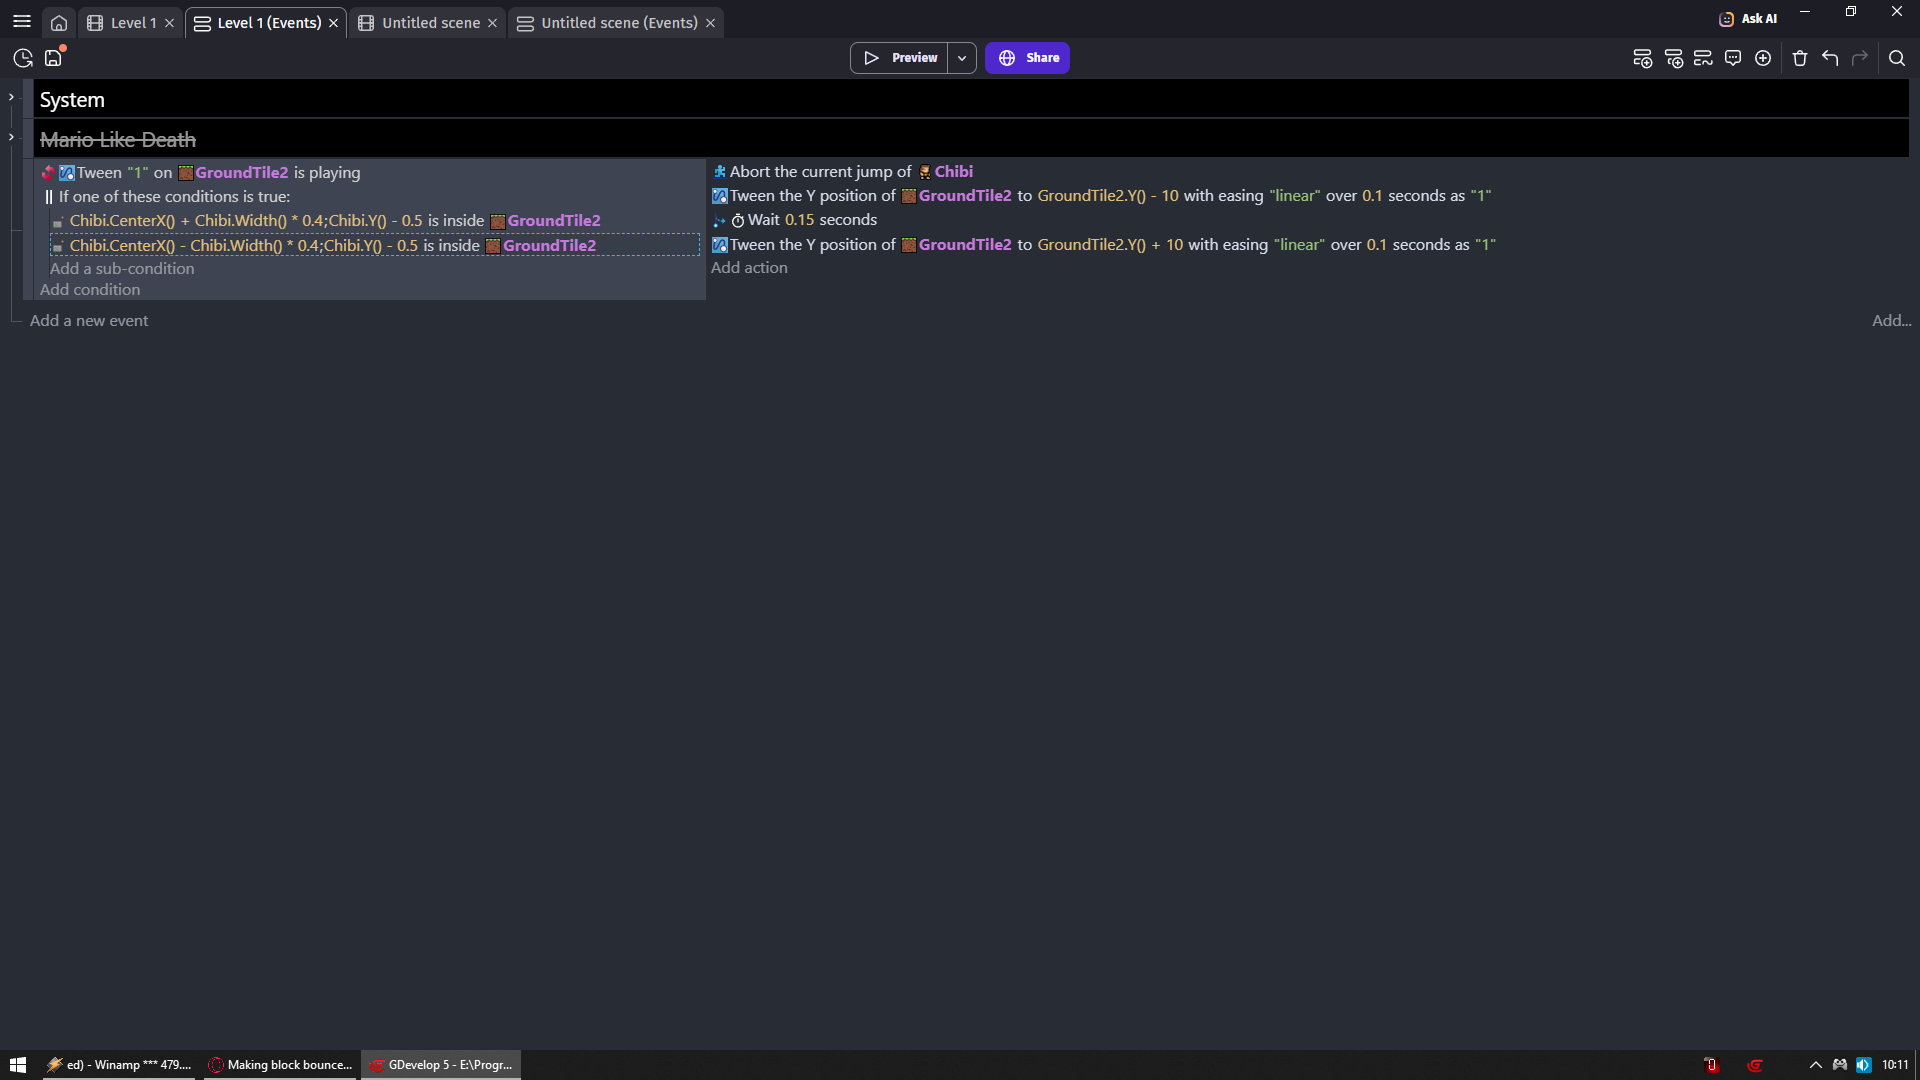Switch to Untitled scene (Events) tab

point(618,23)
